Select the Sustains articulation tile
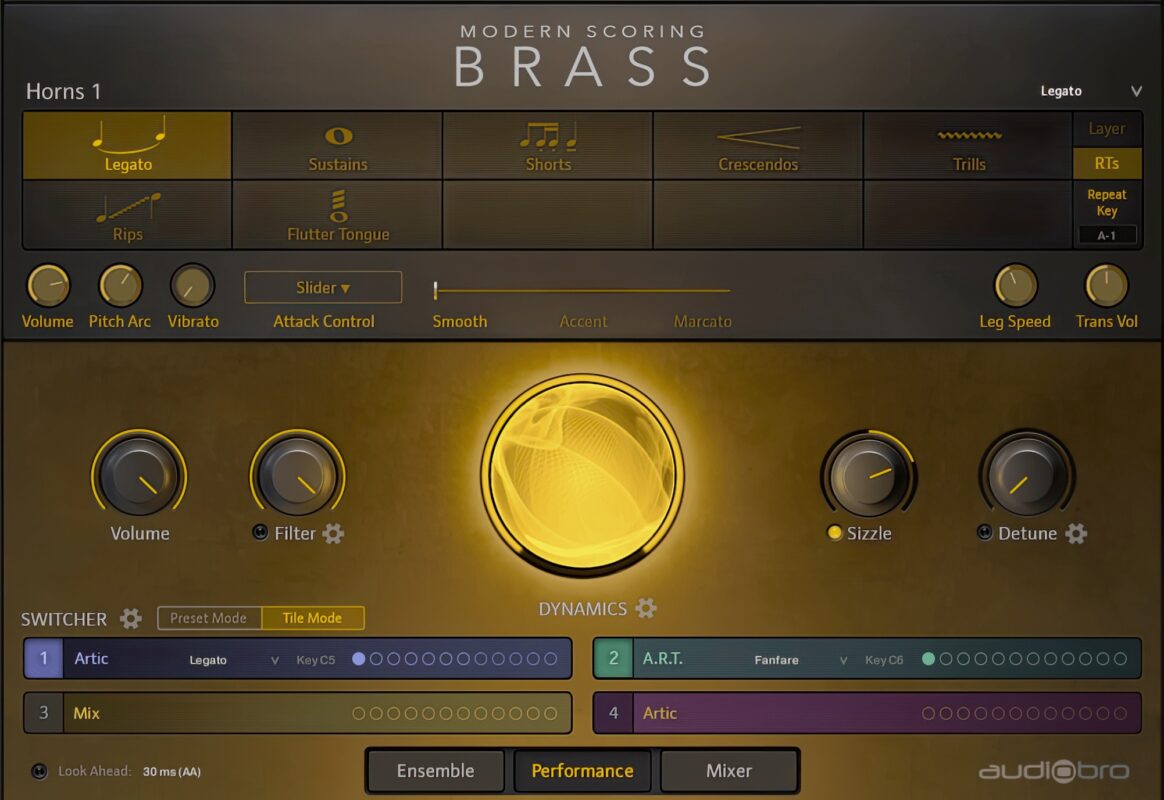The image size is (1164, 800). (x=337, y=145)
